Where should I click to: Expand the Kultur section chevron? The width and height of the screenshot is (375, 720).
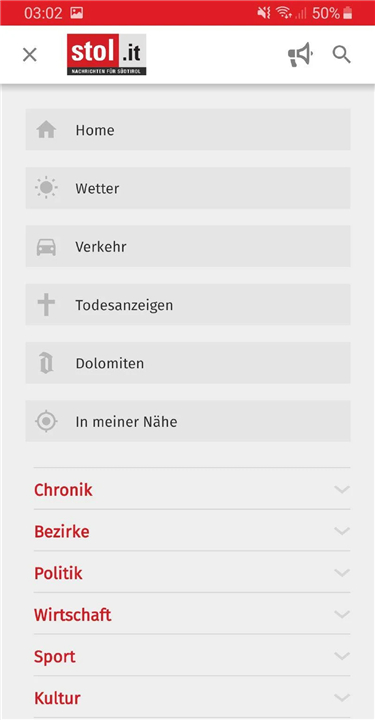[x=342, y=698]
